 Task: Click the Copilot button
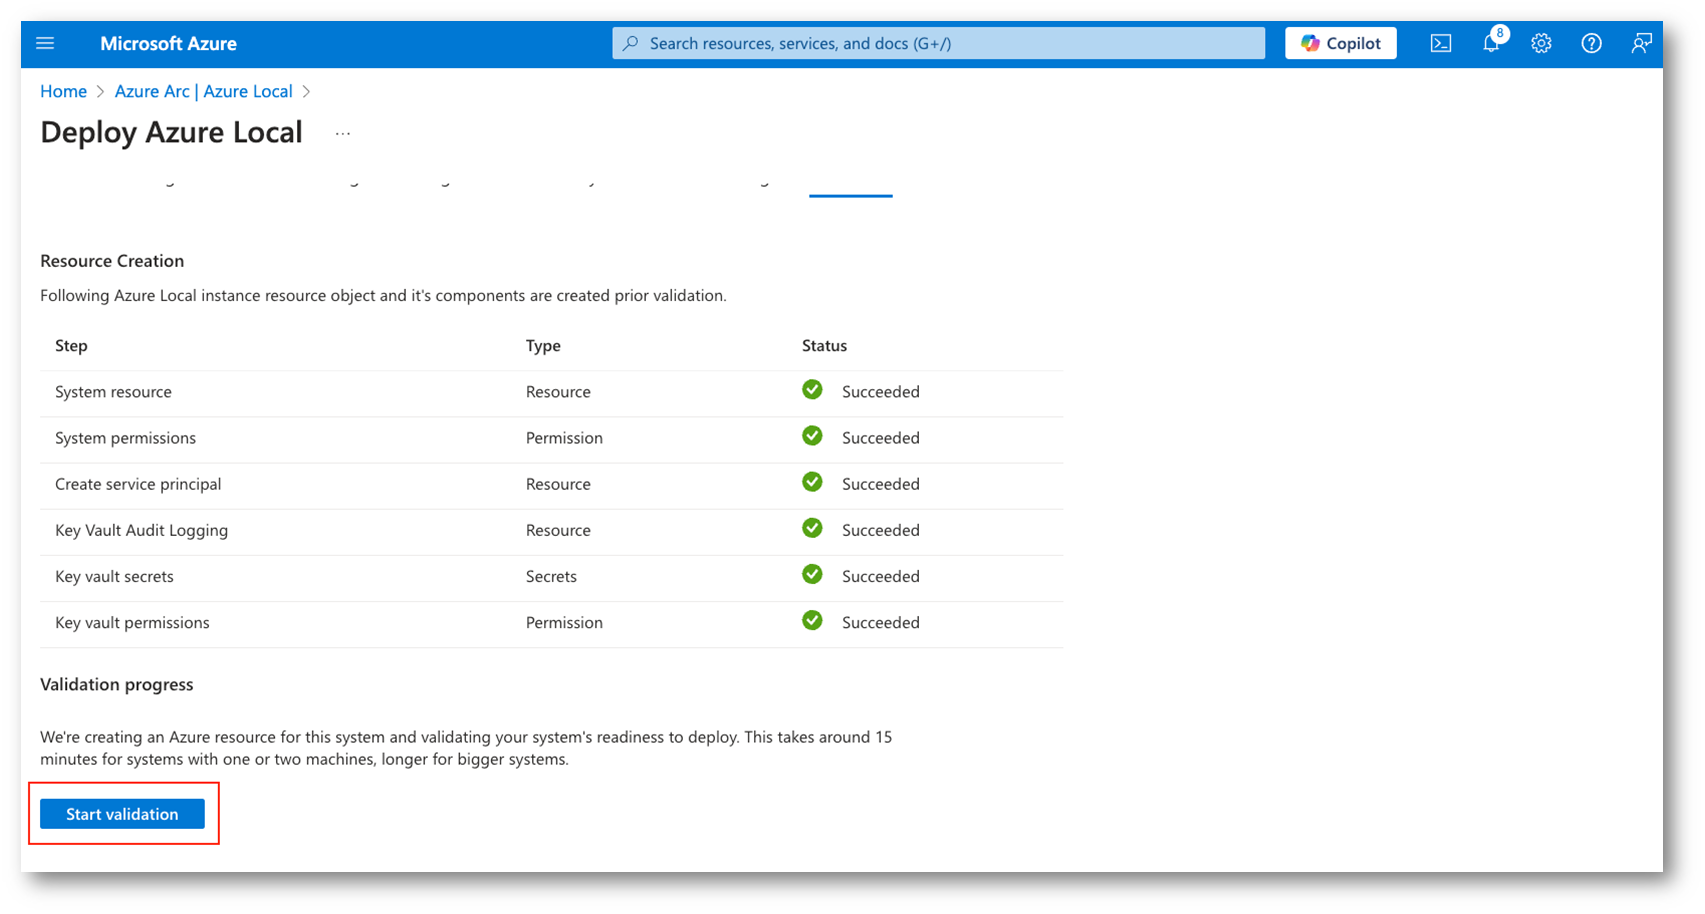click(x=1340, y=43)
